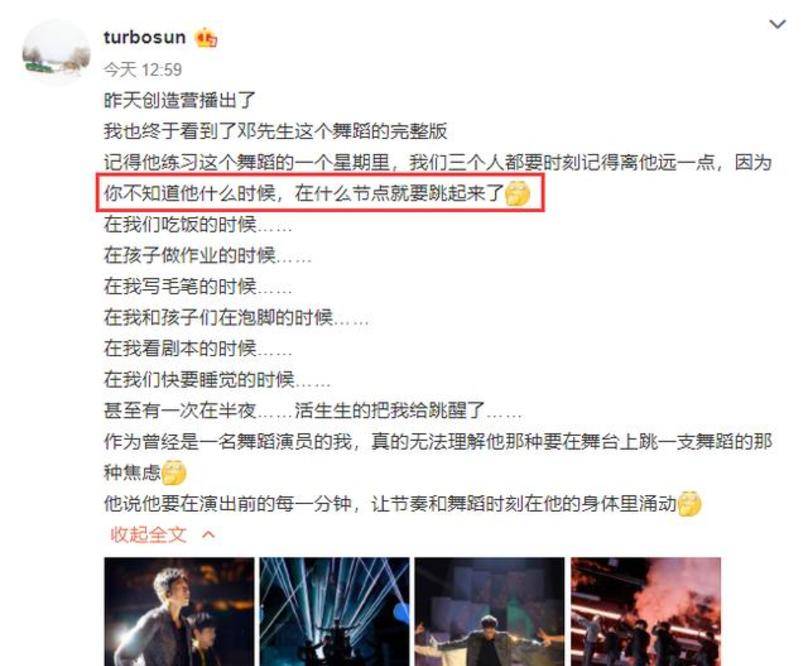Open the post options chevron menu
This screenshot has width=808, height=666.
pyautogui.click(x=777, y=24)
